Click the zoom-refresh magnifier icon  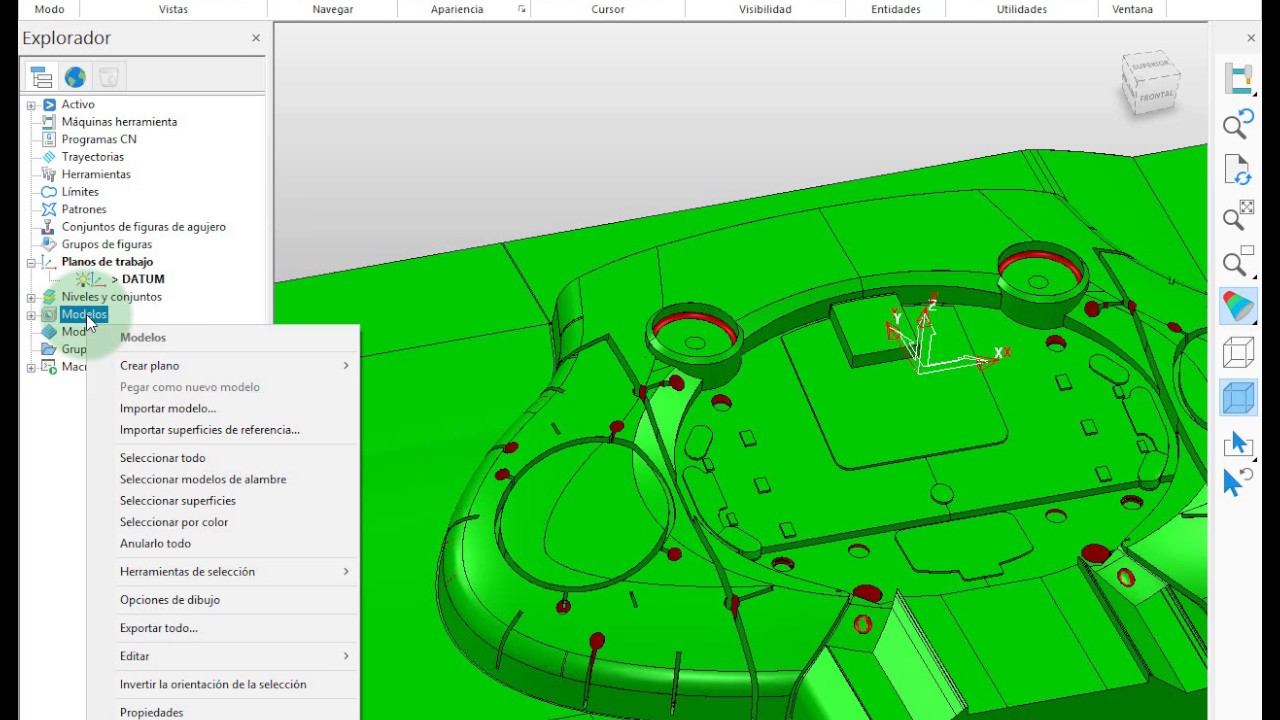pos(1239,125)
